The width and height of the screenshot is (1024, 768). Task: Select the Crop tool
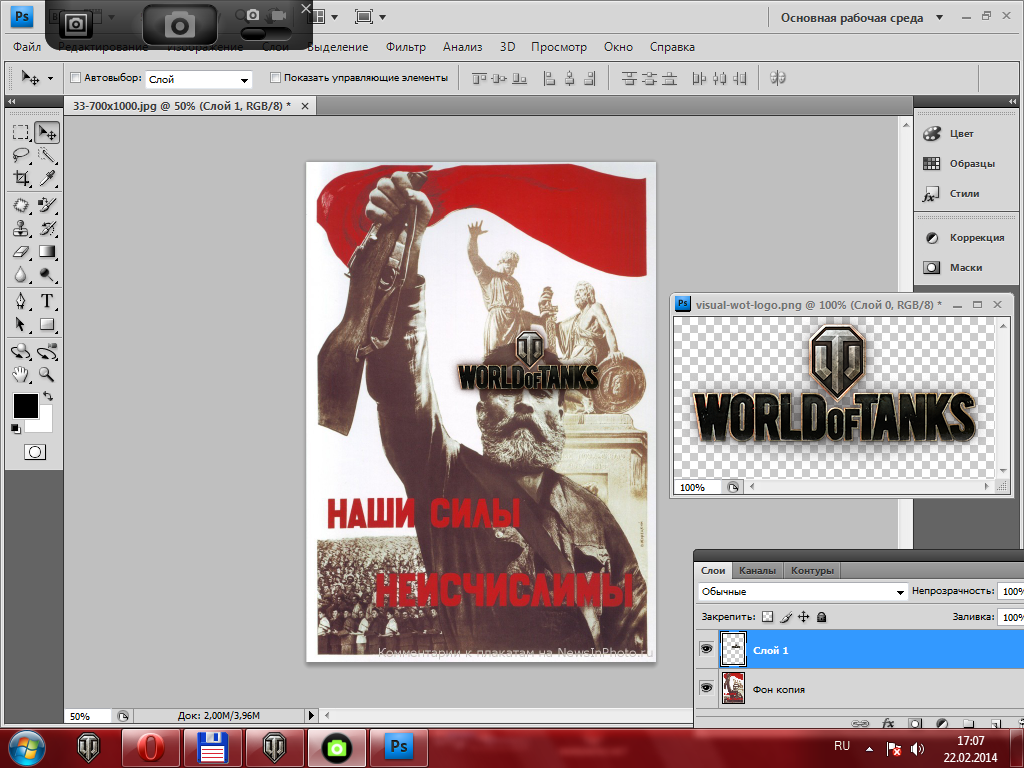[21, 178]
